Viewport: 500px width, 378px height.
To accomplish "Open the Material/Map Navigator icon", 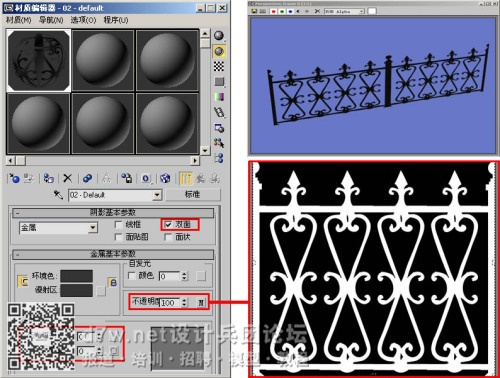I will (x=219, y=158).
